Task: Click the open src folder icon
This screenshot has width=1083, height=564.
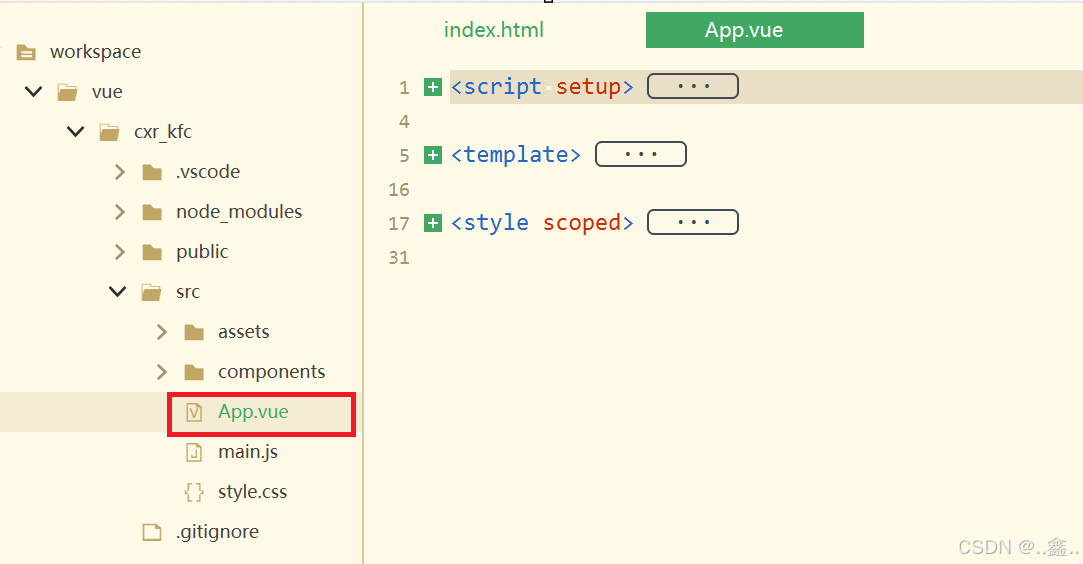Action: pos(152,292)
